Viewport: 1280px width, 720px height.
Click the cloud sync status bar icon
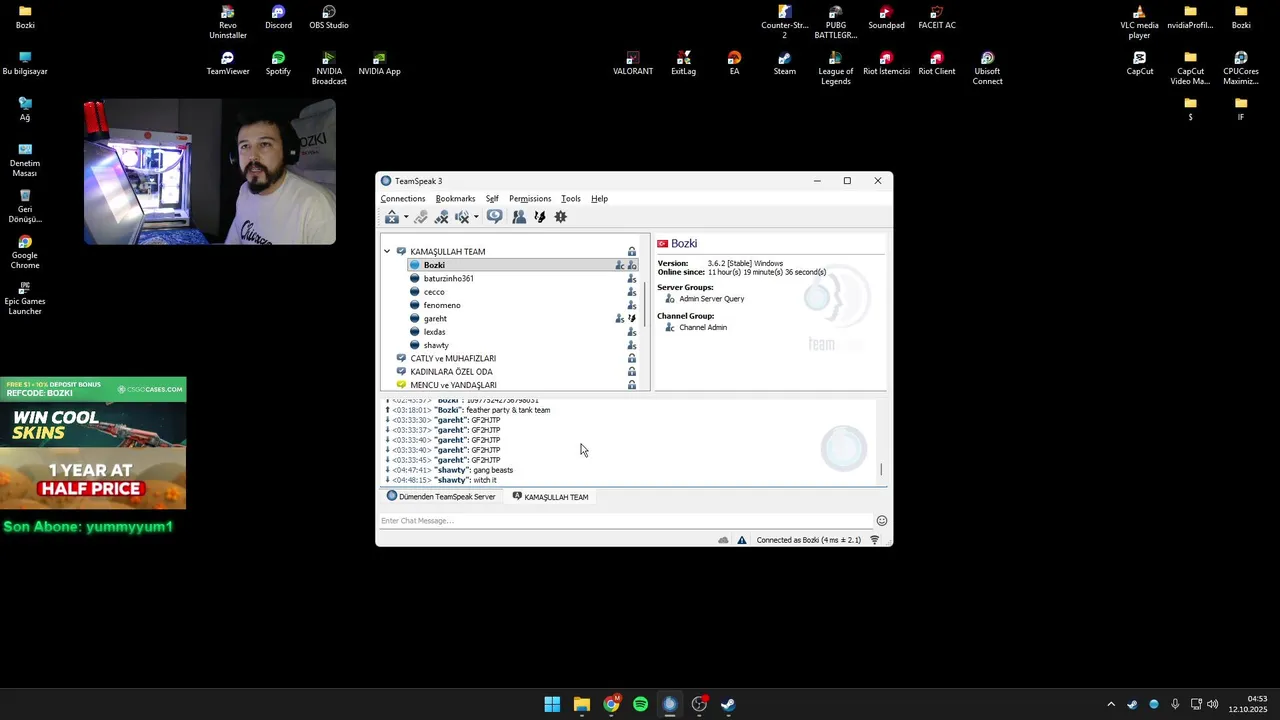tap(723, 540)
